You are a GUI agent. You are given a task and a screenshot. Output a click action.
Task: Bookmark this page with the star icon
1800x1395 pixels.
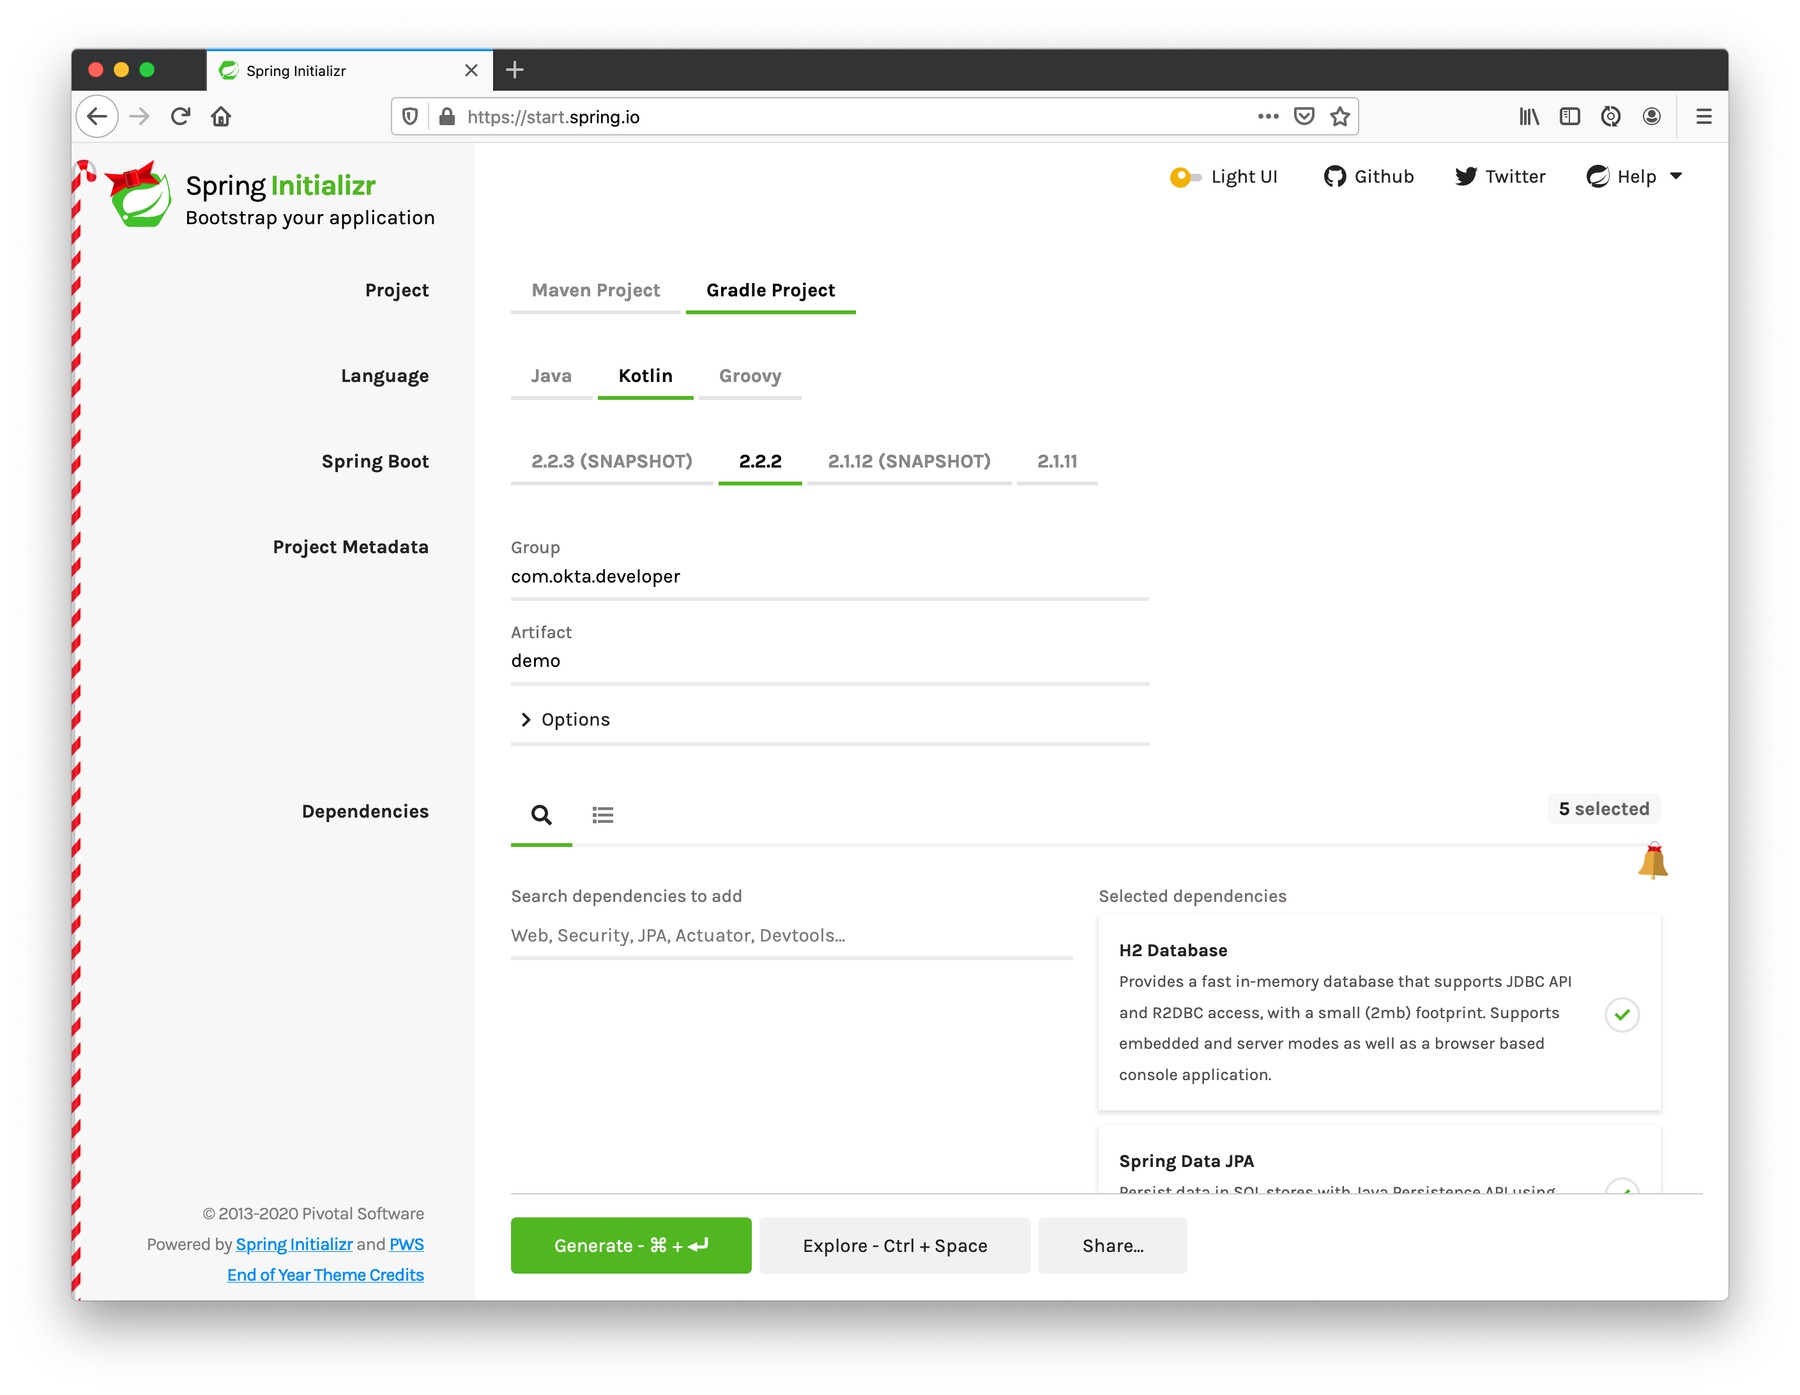(x=1340, y=117)
